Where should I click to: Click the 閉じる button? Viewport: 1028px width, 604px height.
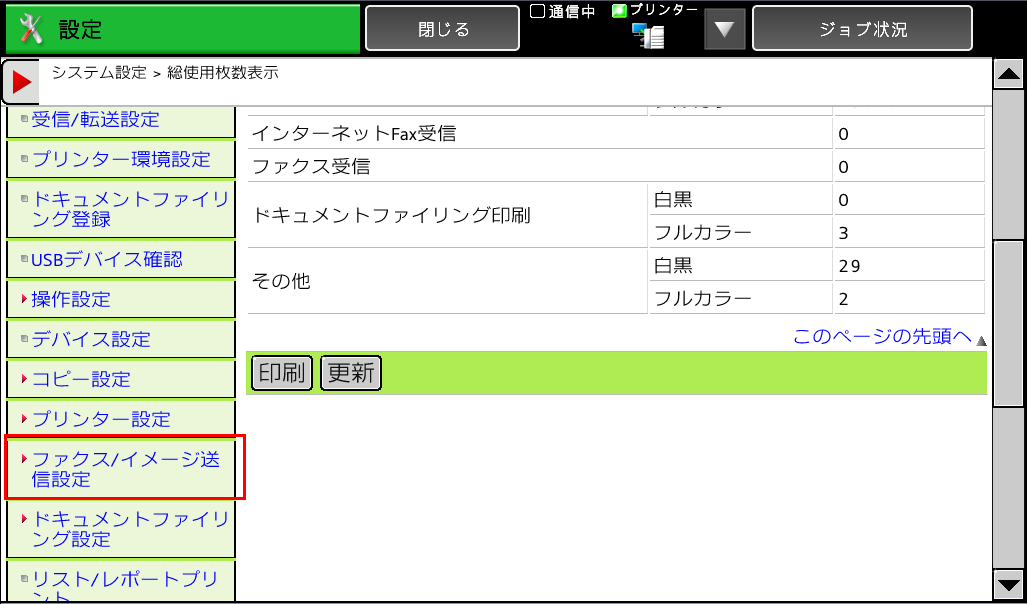[x=442, y=29]
